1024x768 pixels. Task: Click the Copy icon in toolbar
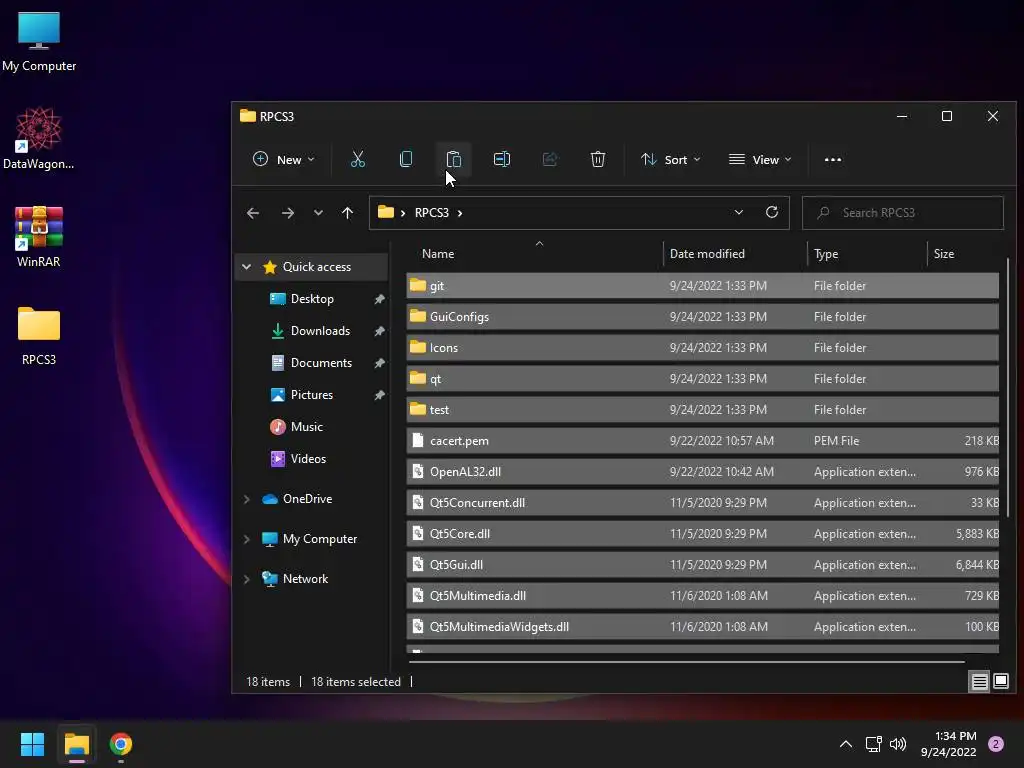pyautogui.click(x=406, y=159)
